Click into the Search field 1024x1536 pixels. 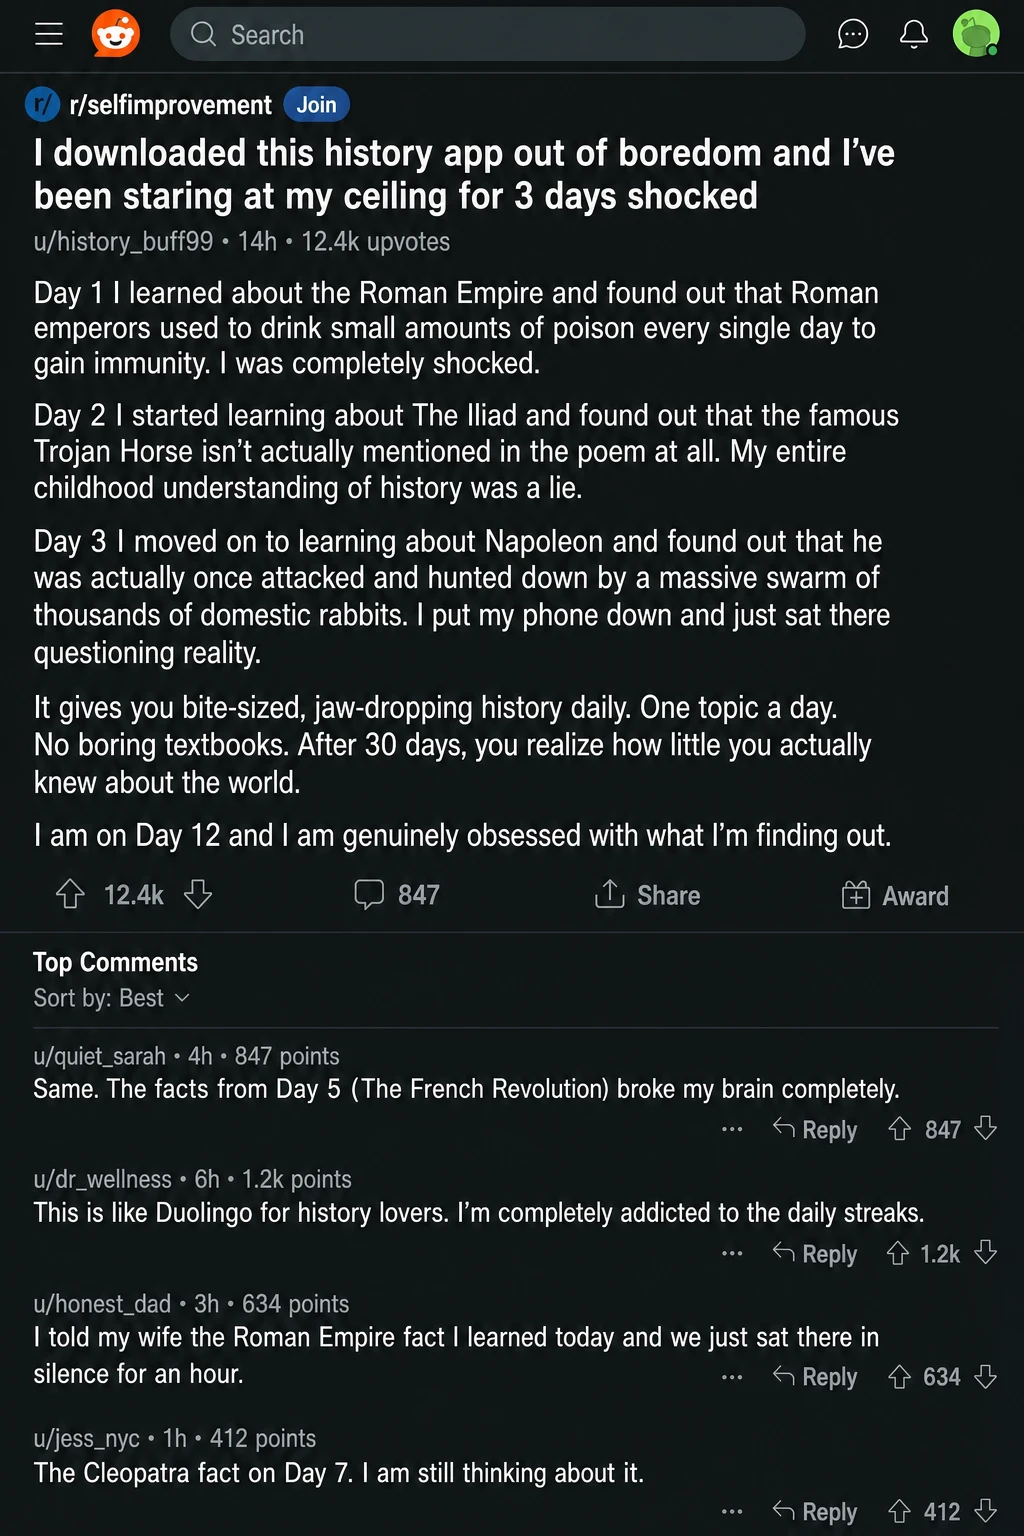(x=487, y=34)
